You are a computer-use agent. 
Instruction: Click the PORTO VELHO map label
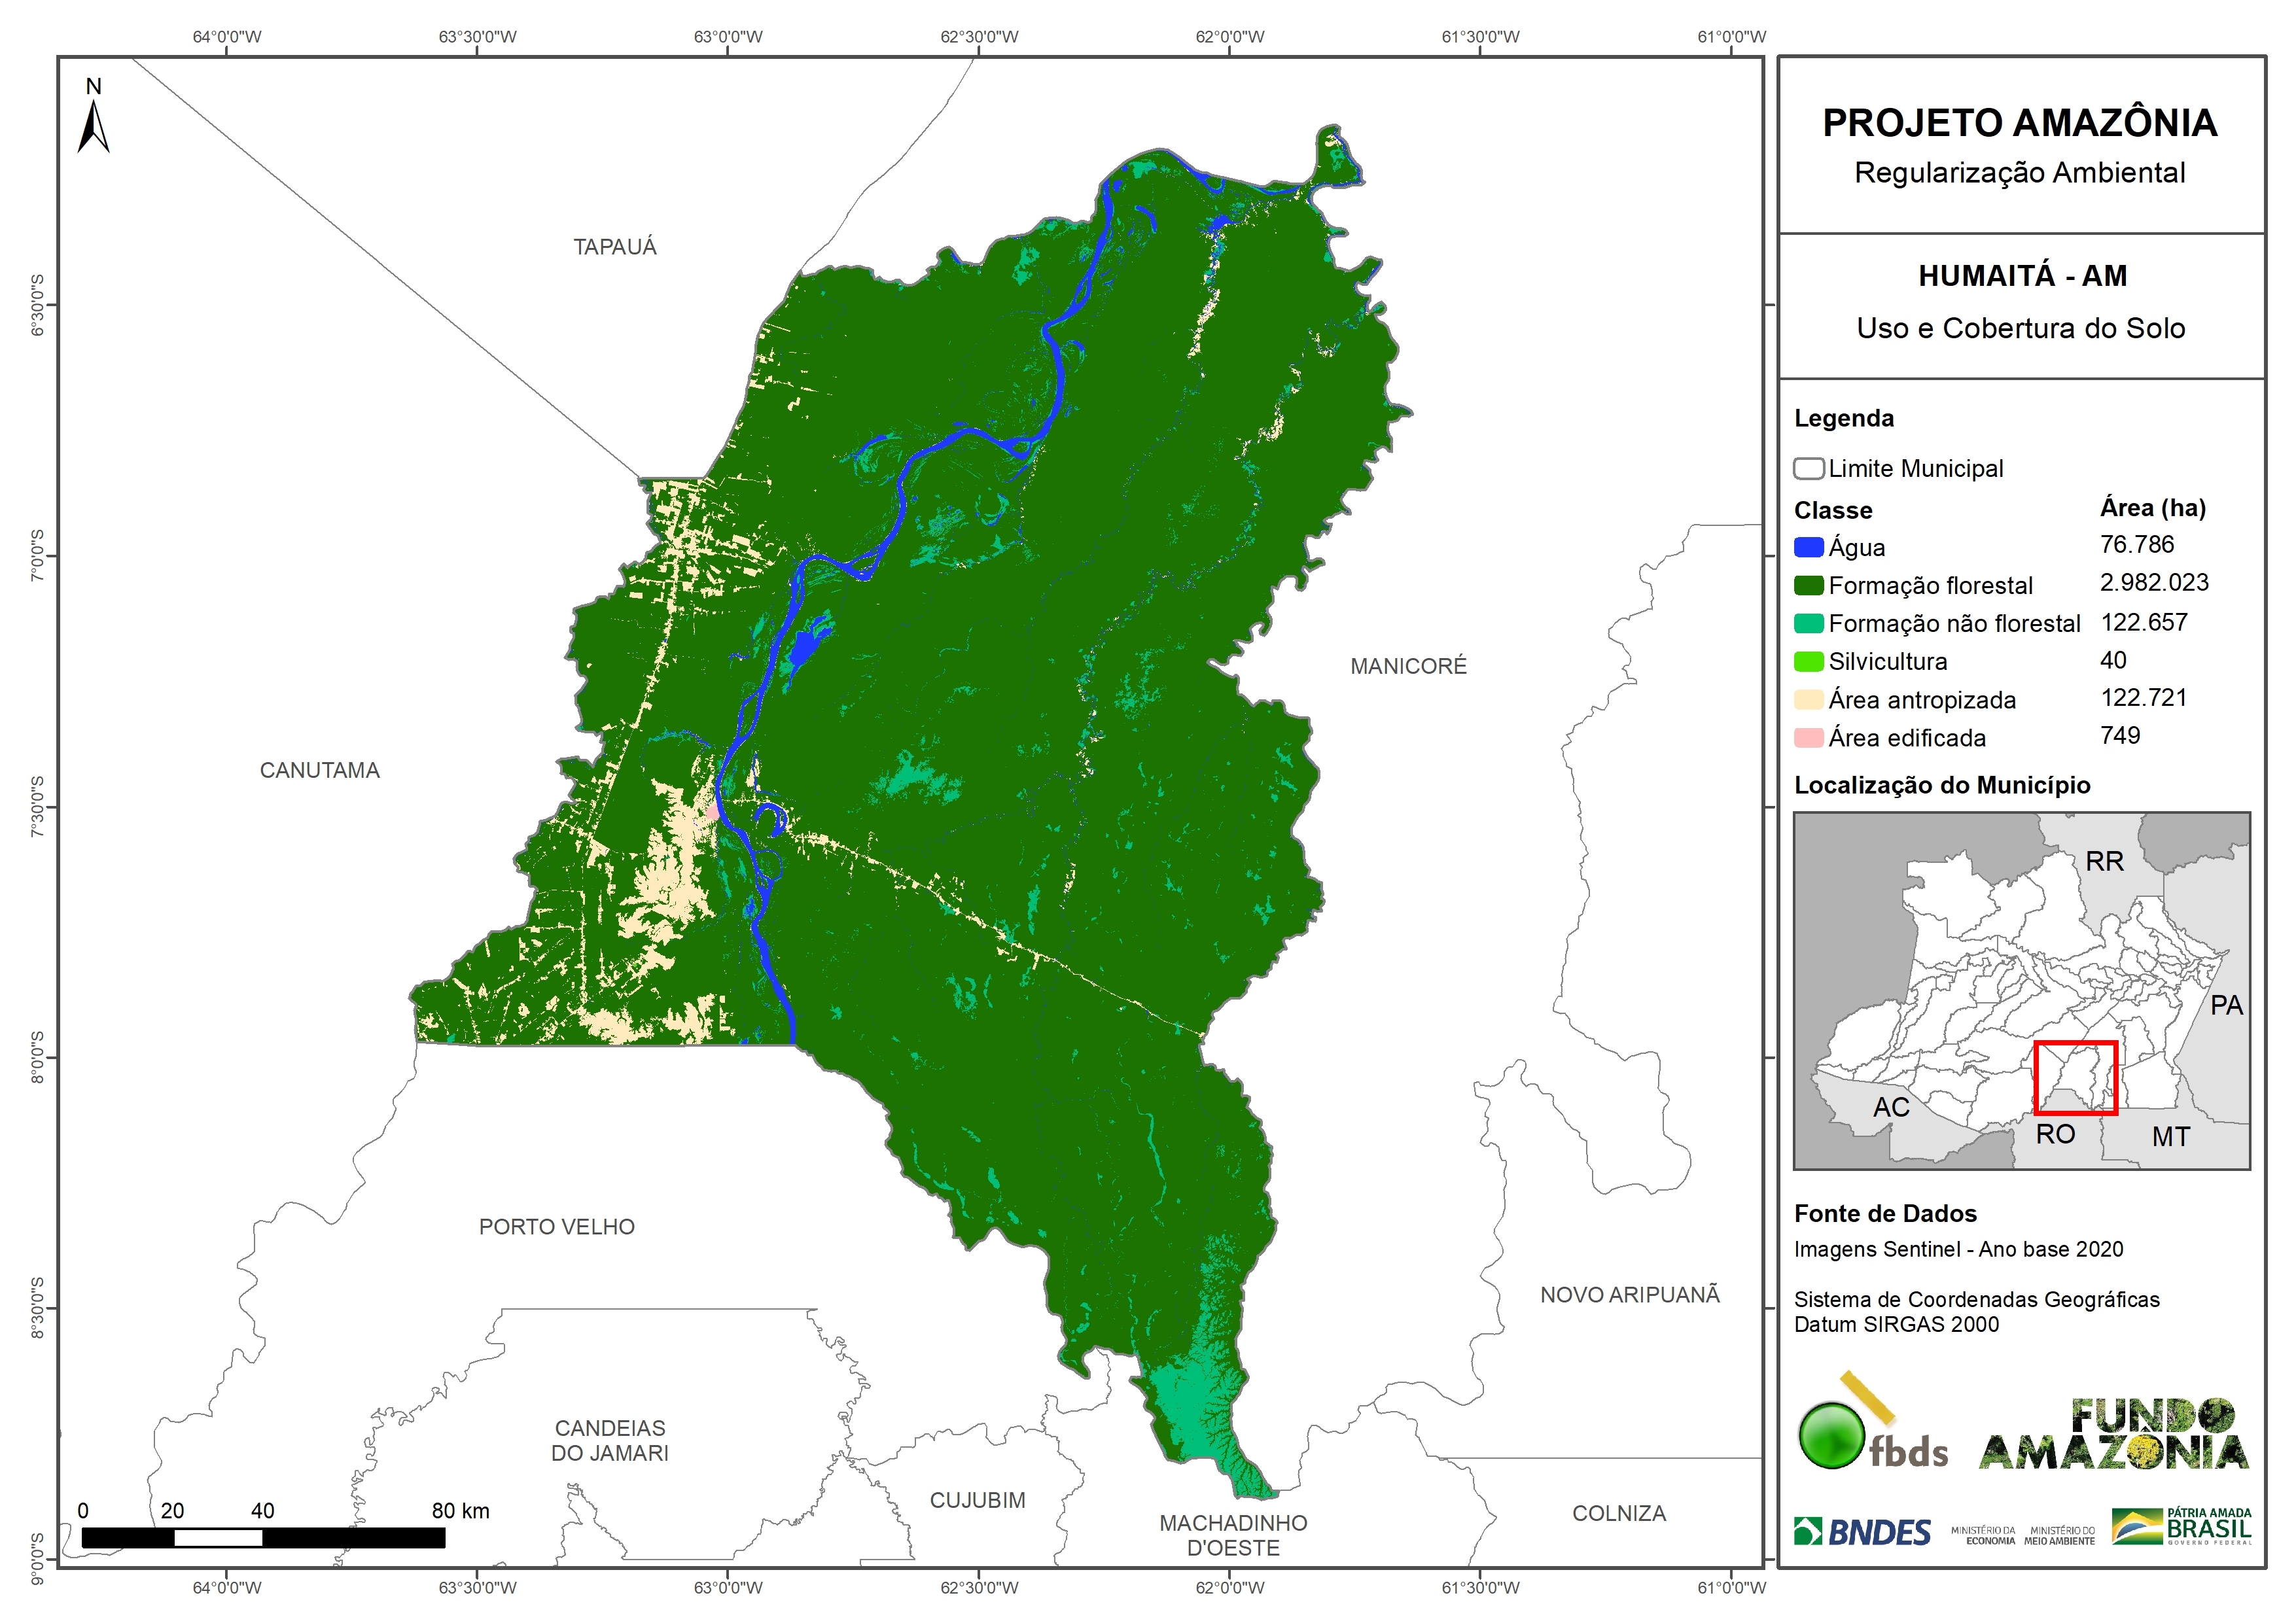[556, 1227]
